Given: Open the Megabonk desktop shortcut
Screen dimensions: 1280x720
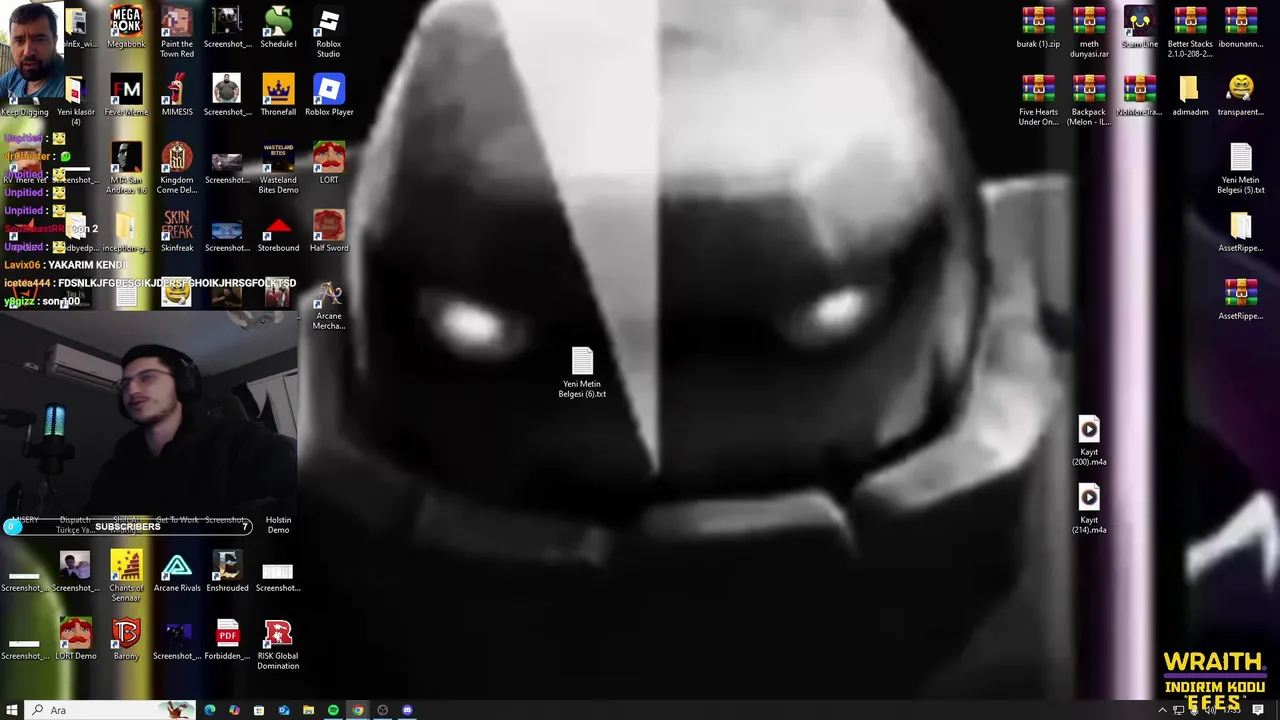Looking at the screenshot, I should 126,28.
